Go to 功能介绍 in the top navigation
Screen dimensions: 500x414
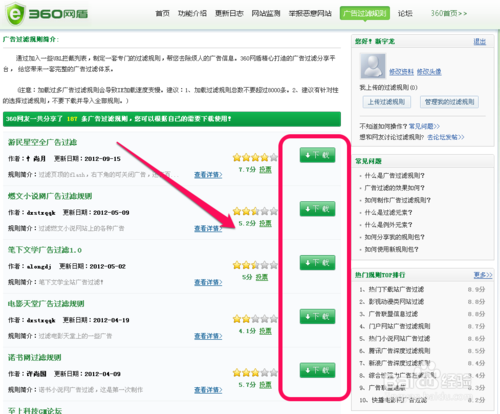pos(192,13)
